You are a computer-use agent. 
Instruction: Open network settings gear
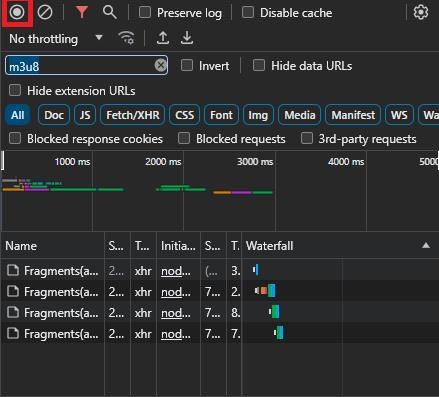pos(421,12)
